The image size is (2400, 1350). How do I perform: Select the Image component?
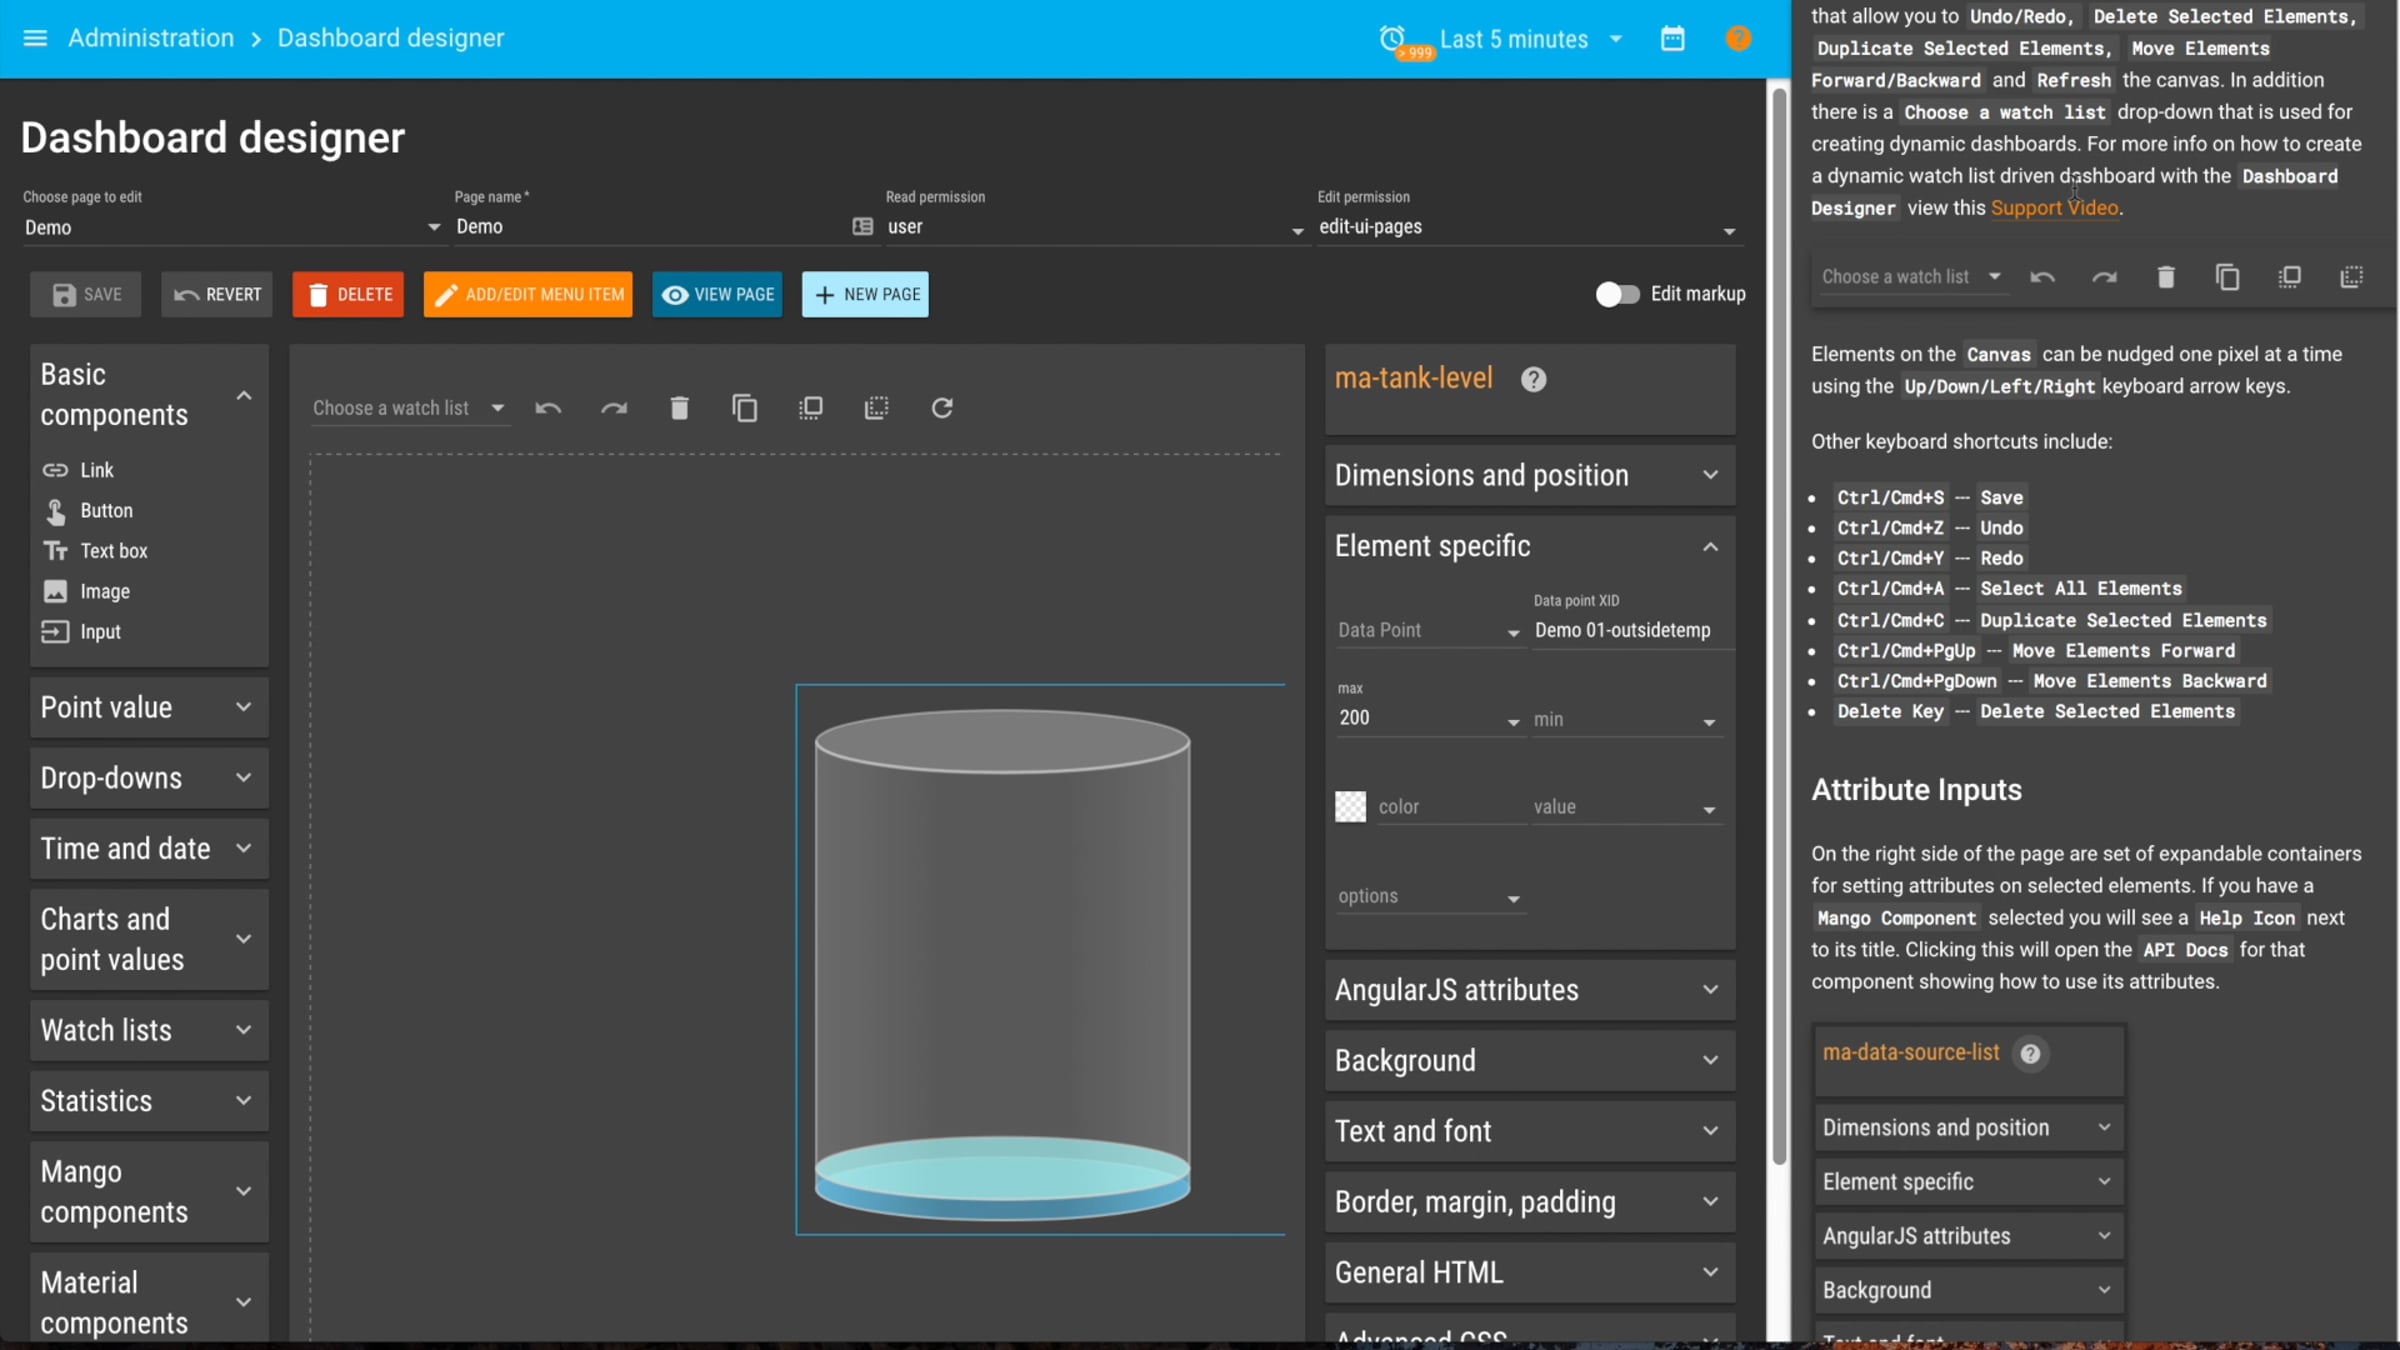tap(104, 592)
